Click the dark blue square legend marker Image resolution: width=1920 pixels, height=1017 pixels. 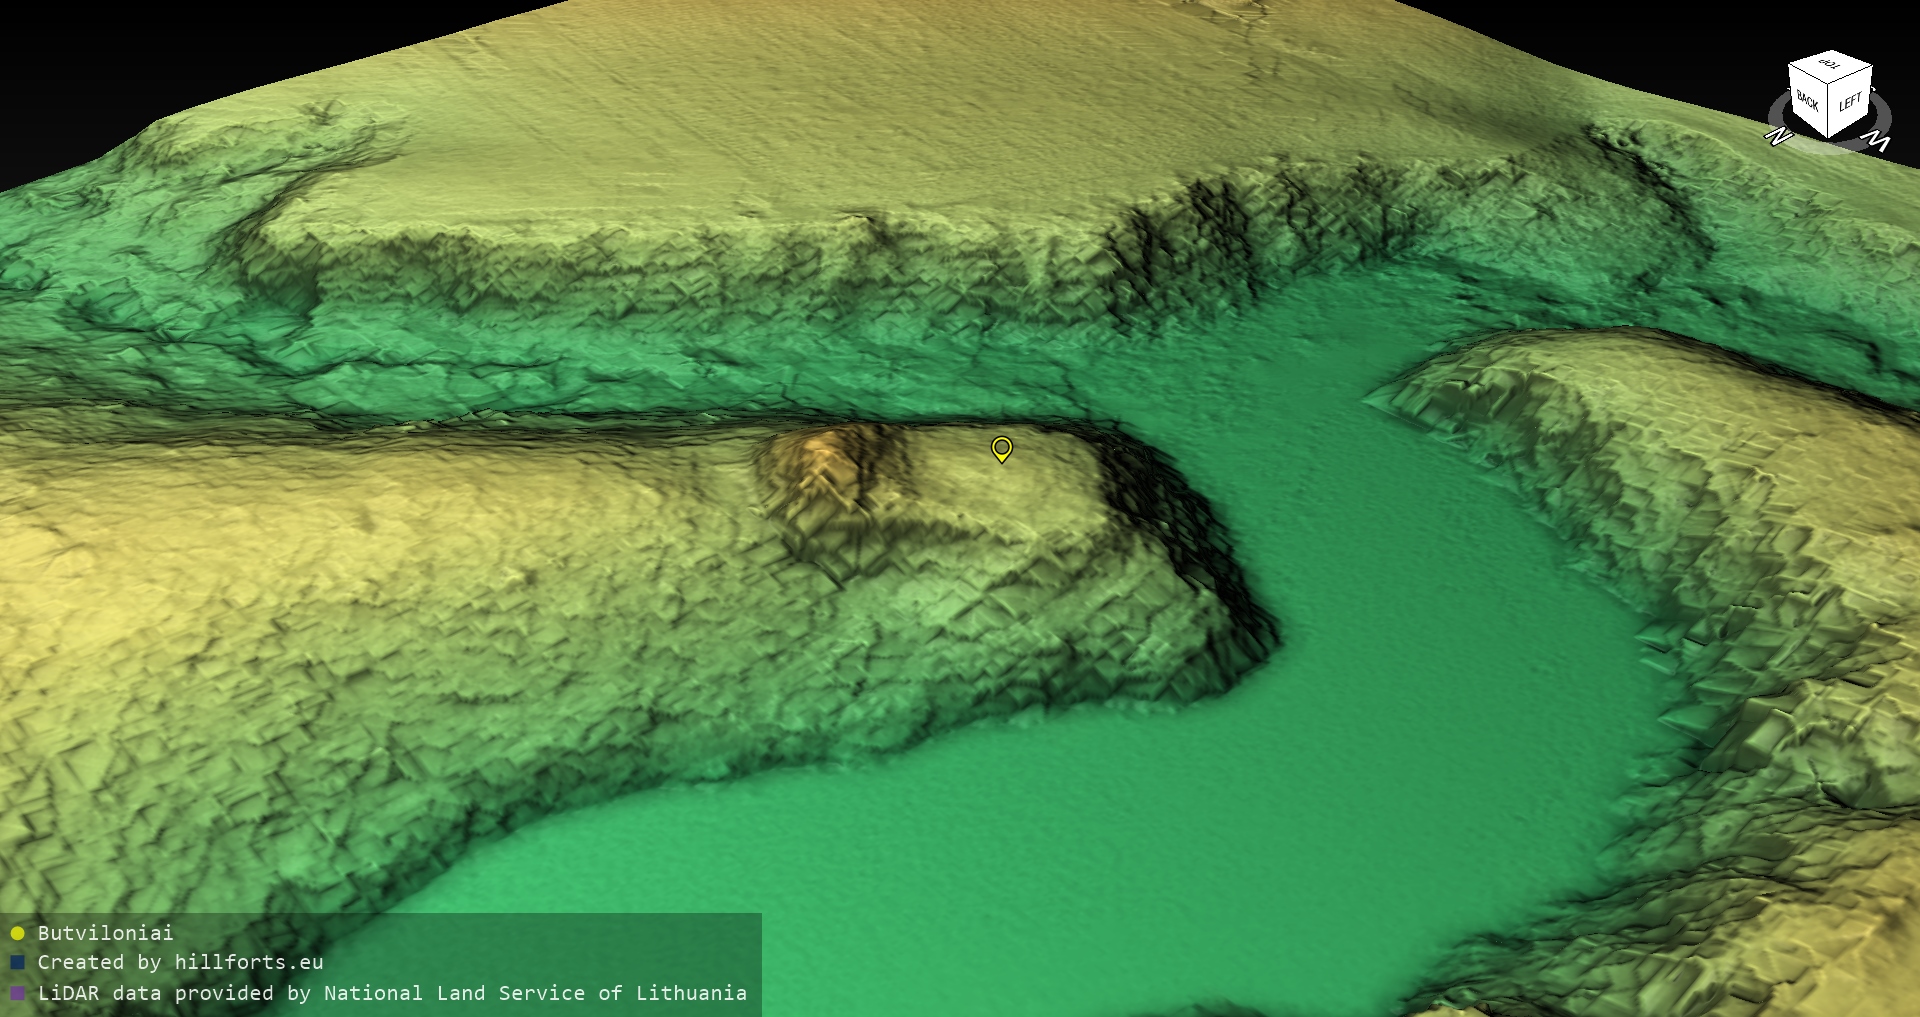click(17, 963)
